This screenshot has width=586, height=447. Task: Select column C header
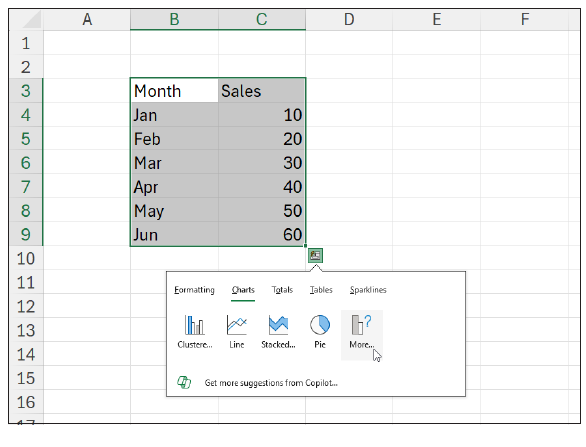coord(262,19)
